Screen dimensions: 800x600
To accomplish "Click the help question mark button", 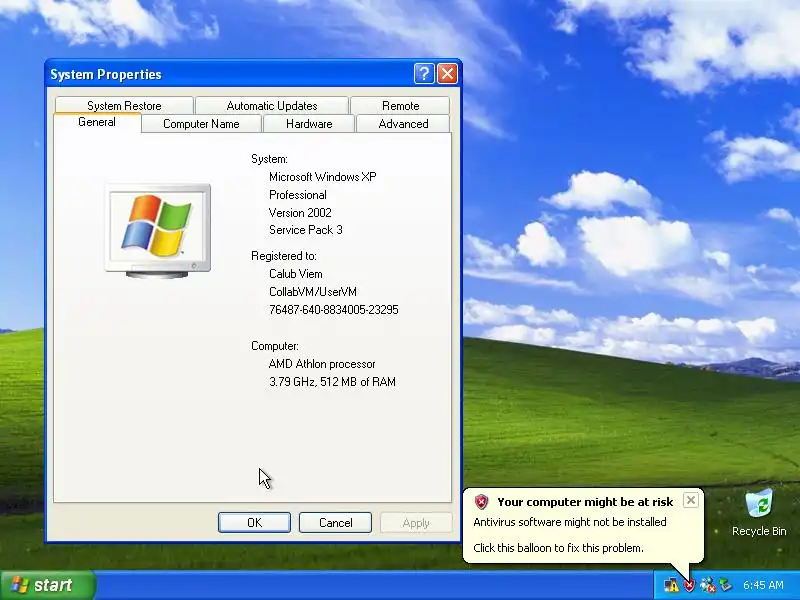I will (424, 74).
